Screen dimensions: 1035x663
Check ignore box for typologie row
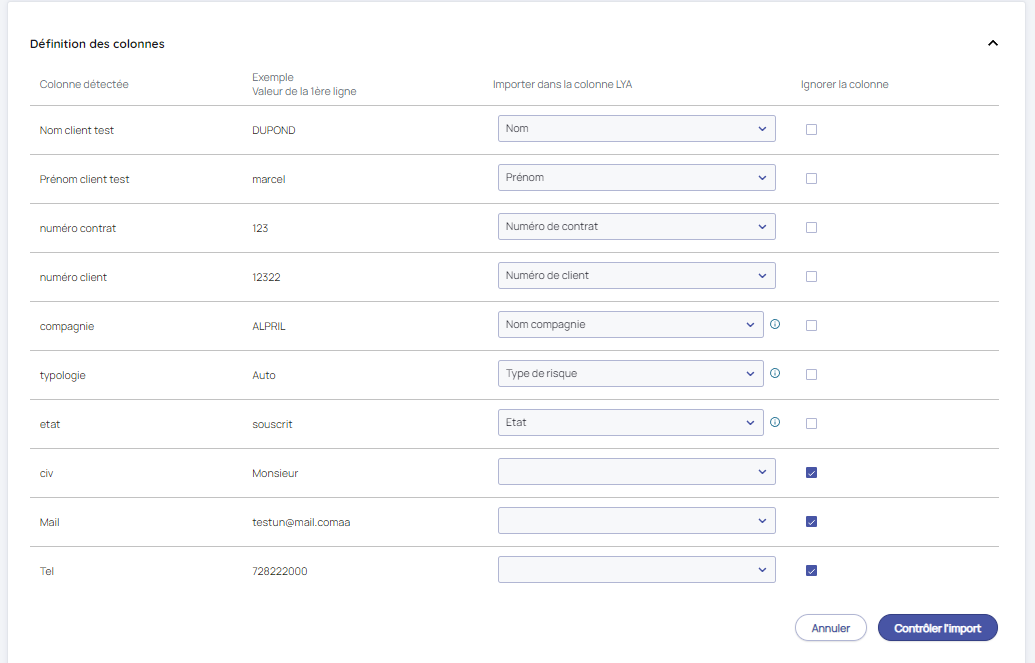[811, 374]
